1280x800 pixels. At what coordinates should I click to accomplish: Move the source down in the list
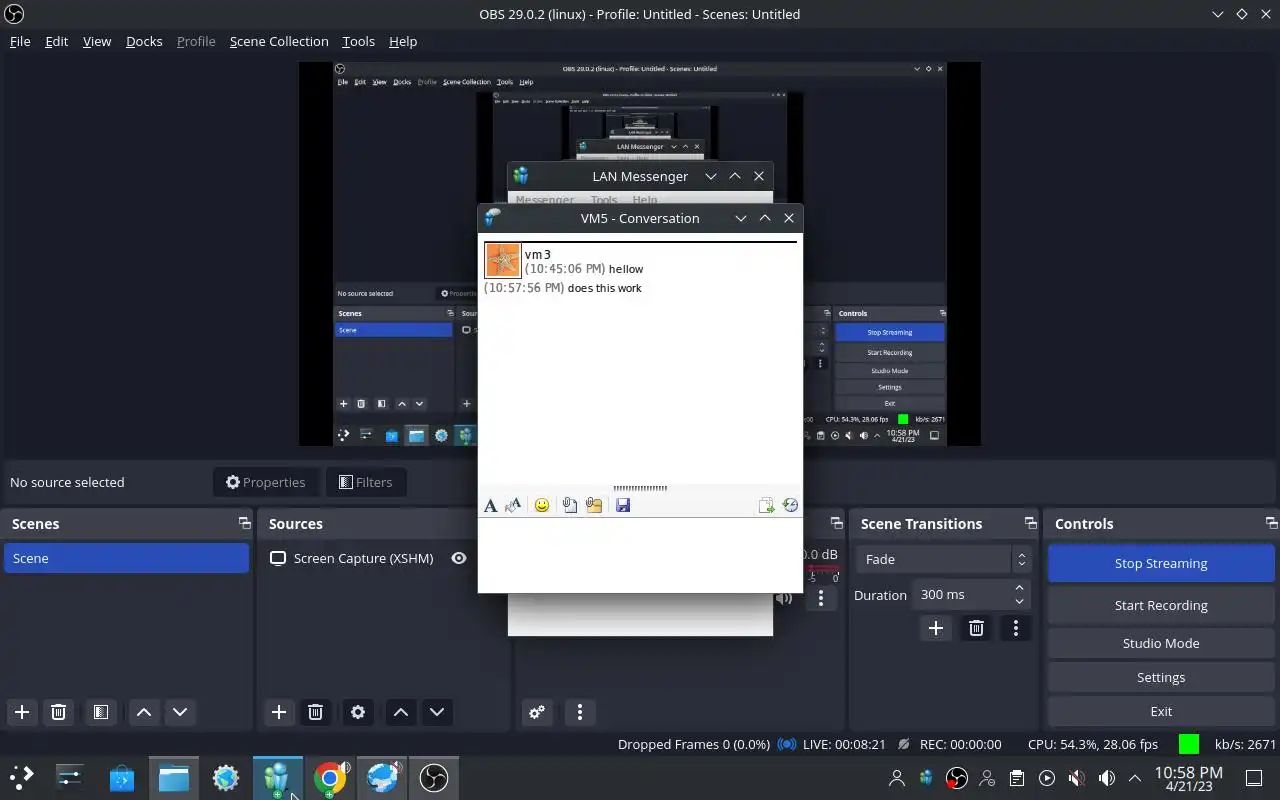[x=437, y=712]
